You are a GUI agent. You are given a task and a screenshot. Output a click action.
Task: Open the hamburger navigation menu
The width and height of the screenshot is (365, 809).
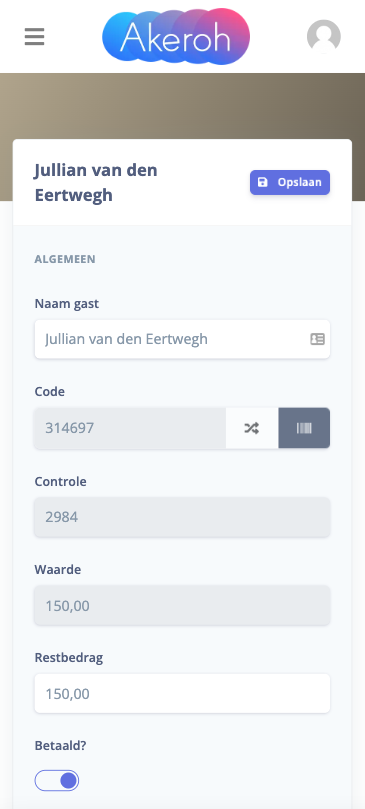point(35,37)
